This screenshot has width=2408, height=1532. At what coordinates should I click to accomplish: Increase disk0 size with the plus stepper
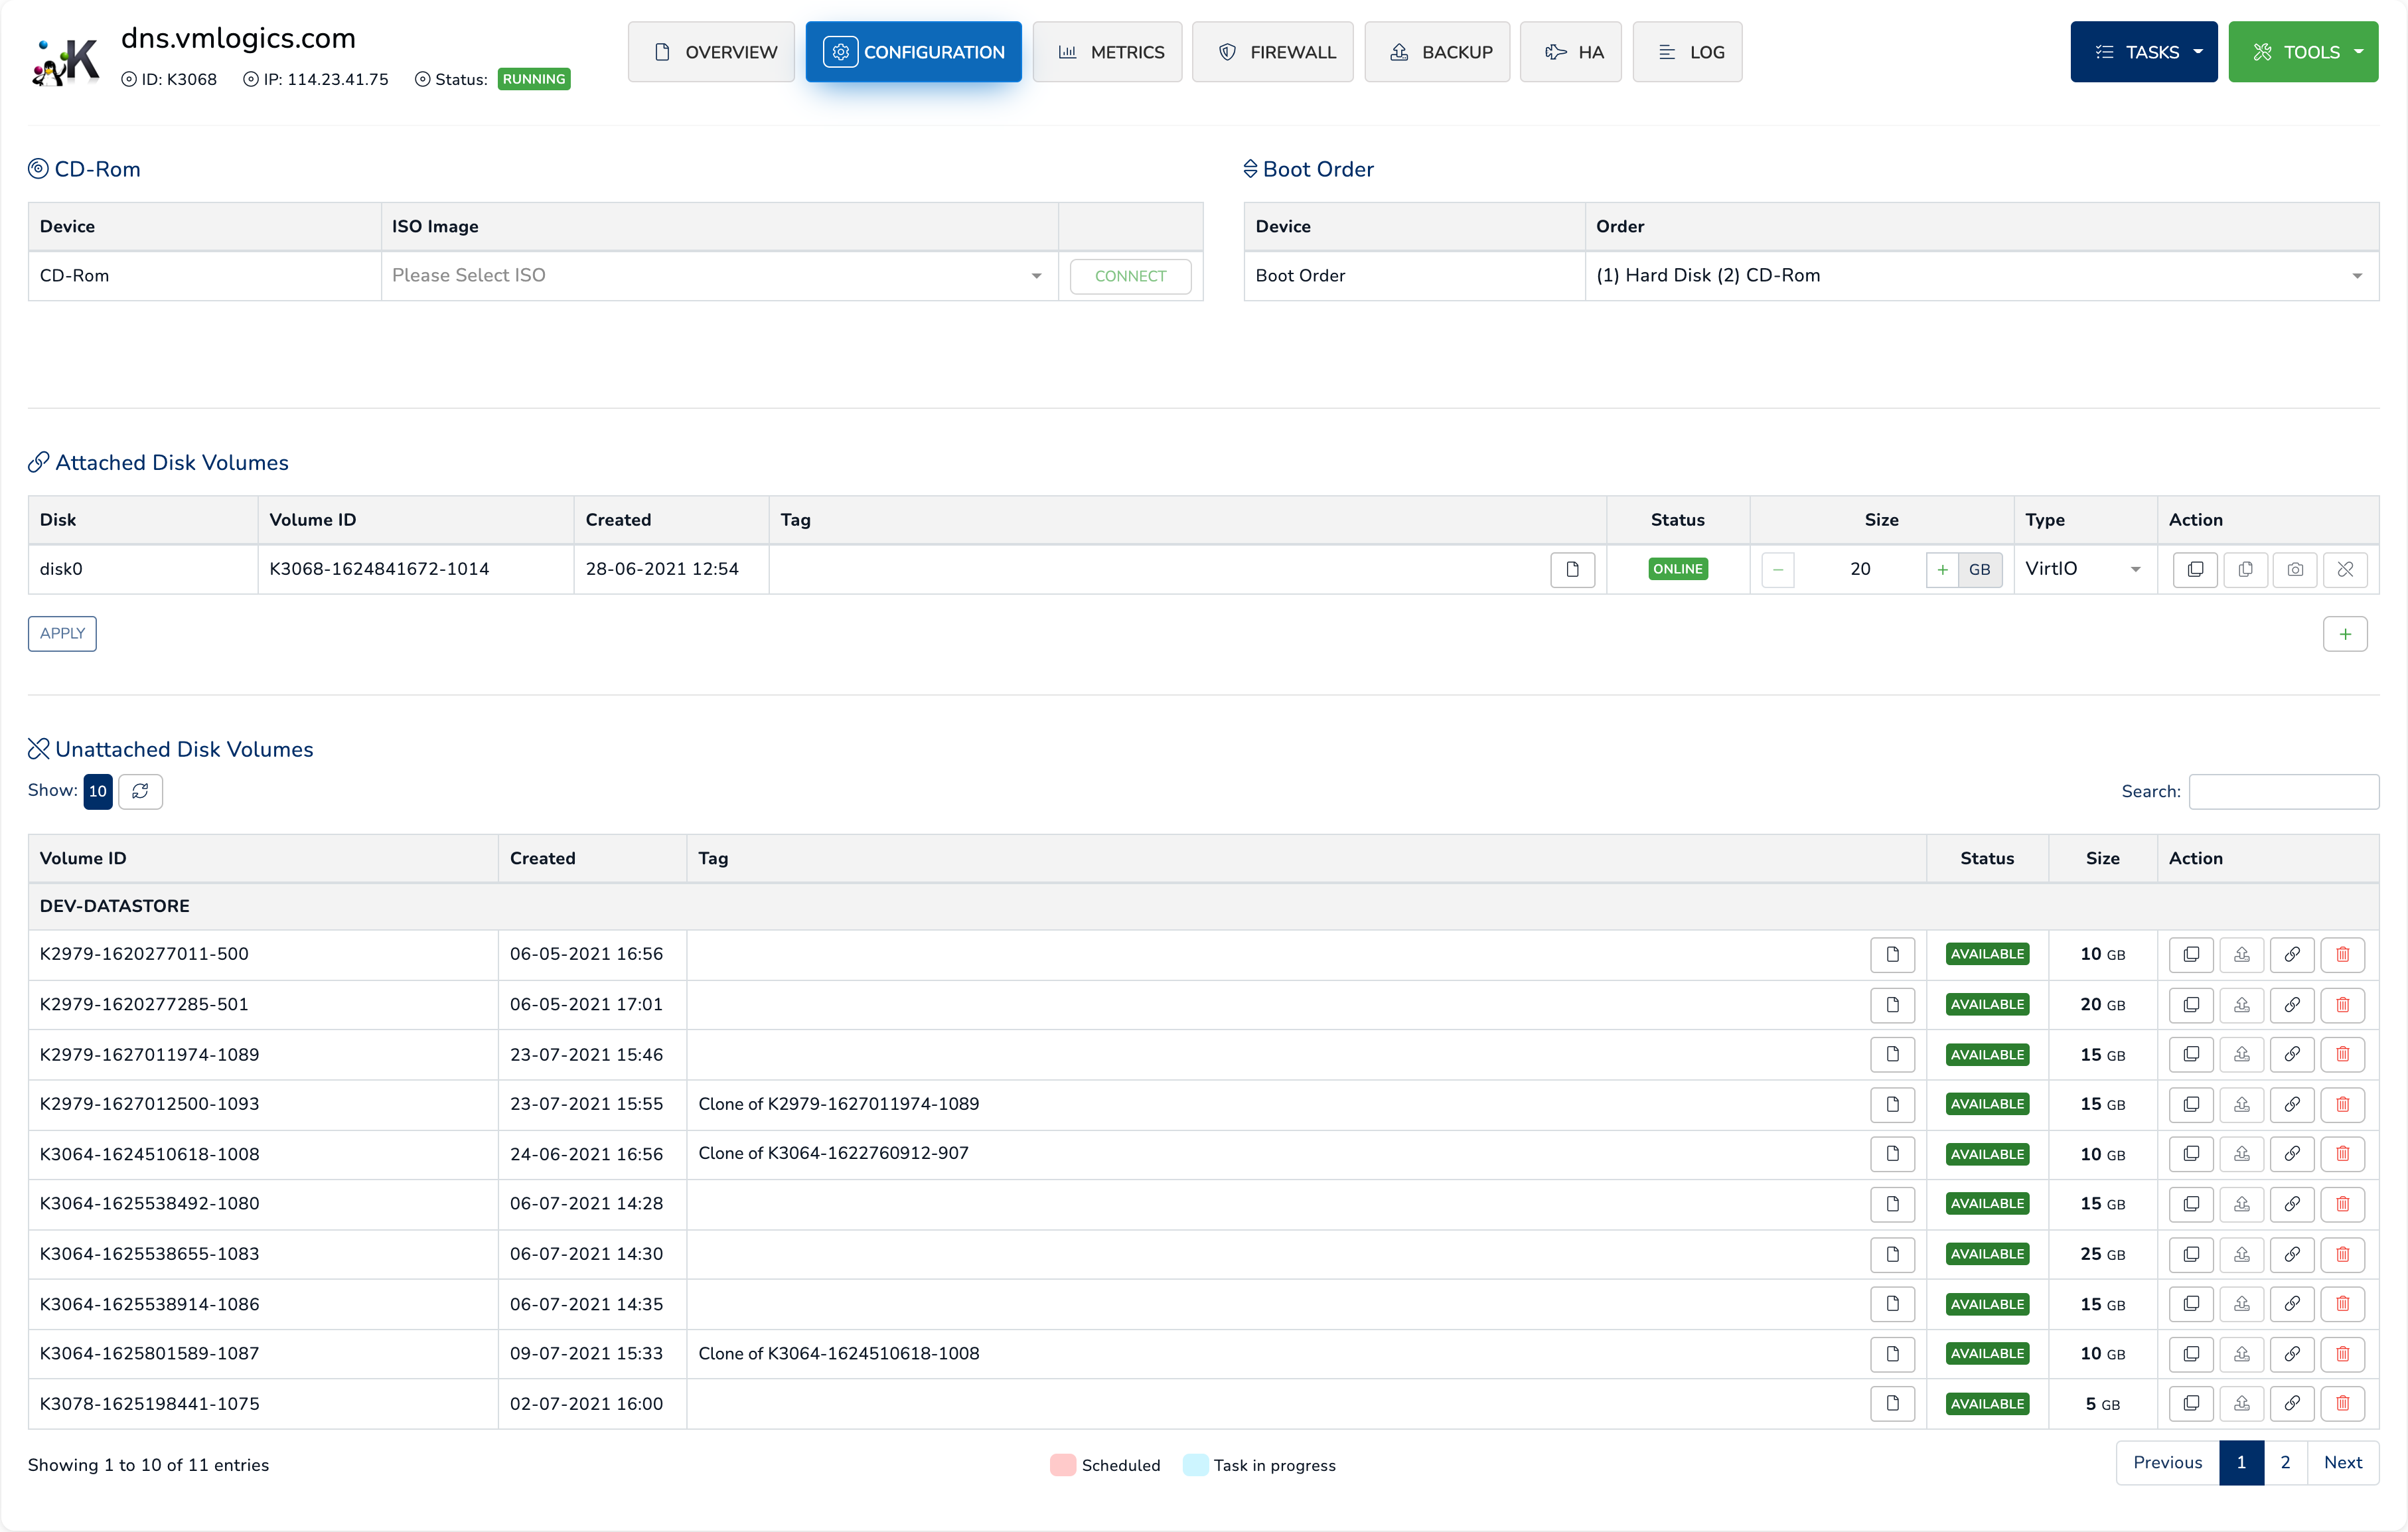click(1942, 569)
